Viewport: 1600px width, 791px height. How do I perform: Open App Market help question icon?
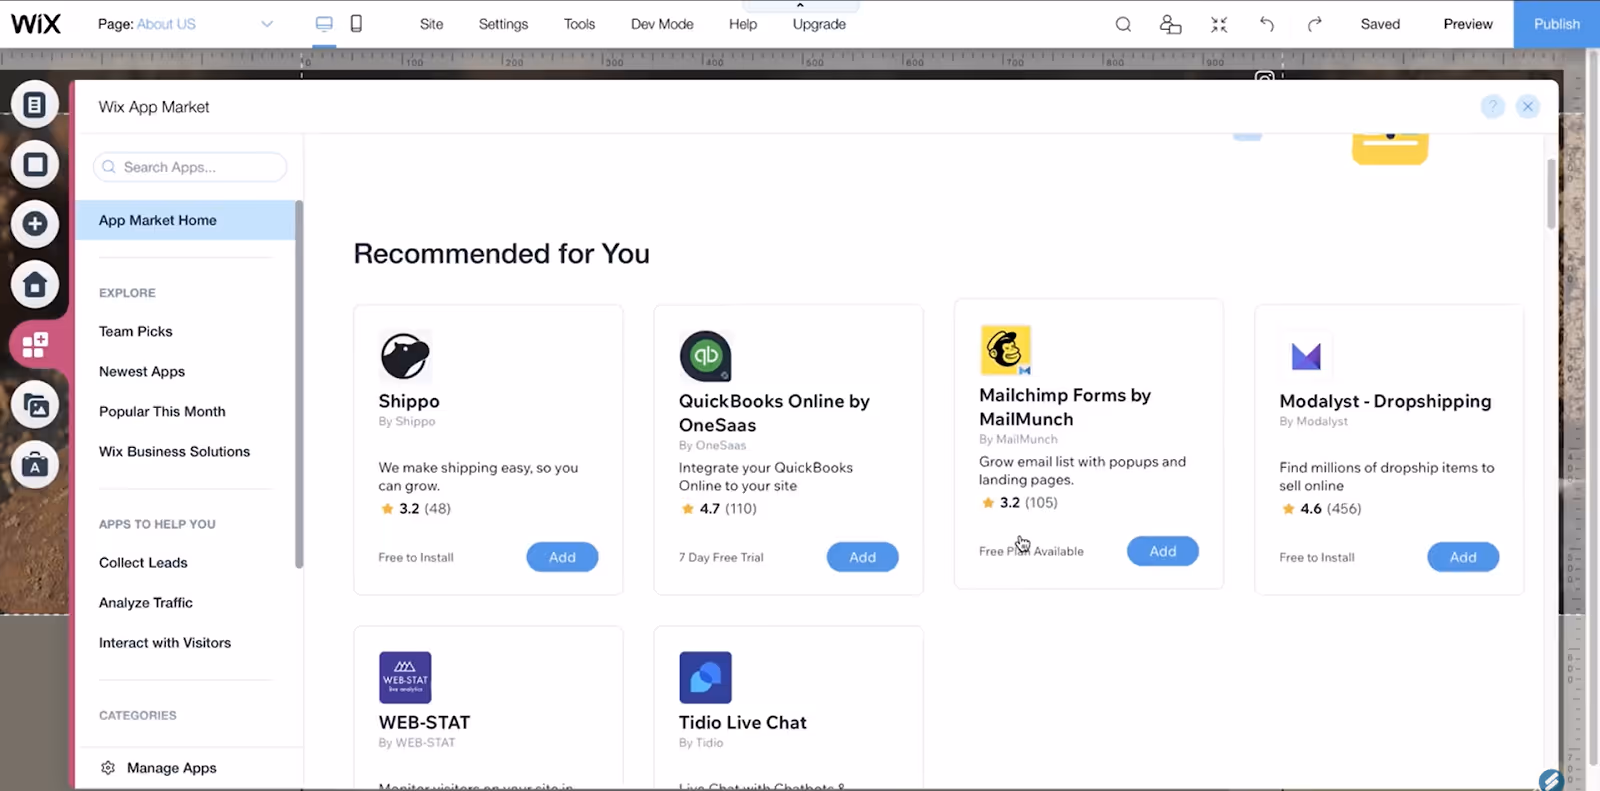click(x=1492, y=106)
